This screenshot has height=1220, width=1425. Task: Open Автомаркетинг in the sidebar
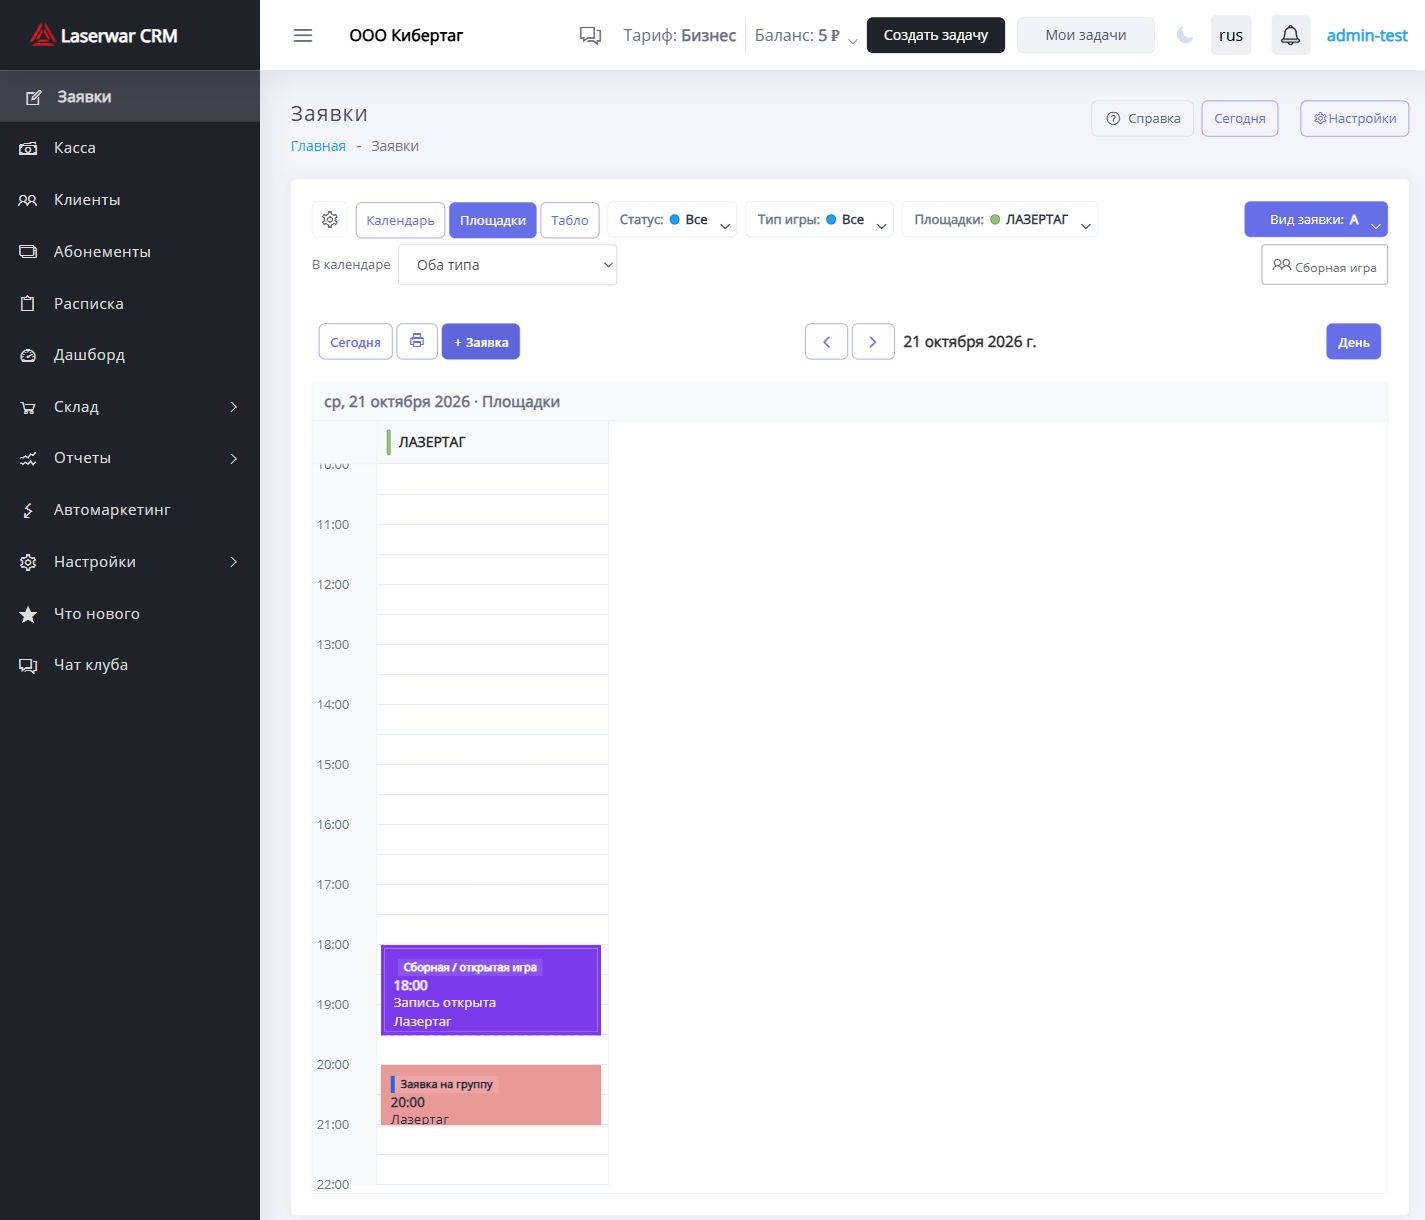130,510
